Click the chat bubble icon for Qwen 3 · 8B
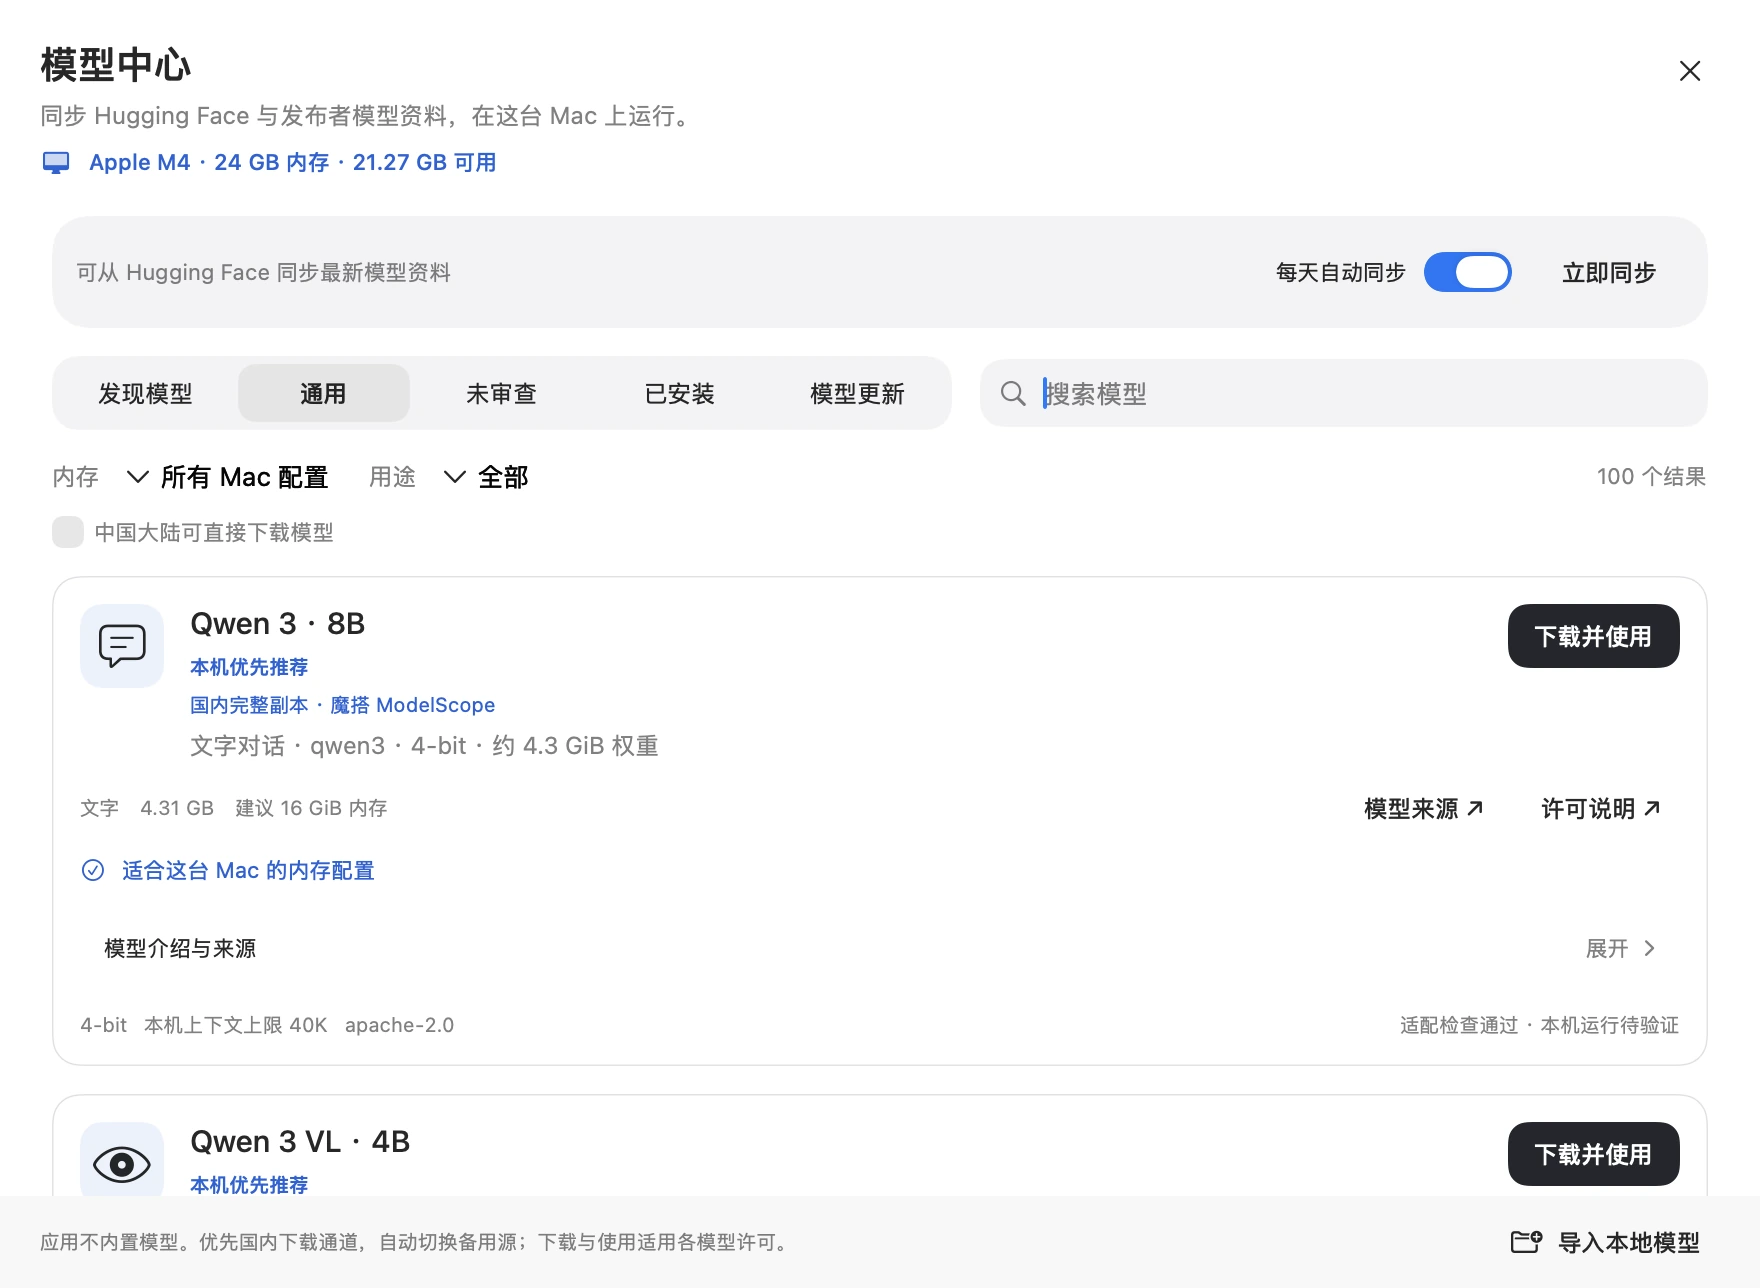 pos(122,646)
